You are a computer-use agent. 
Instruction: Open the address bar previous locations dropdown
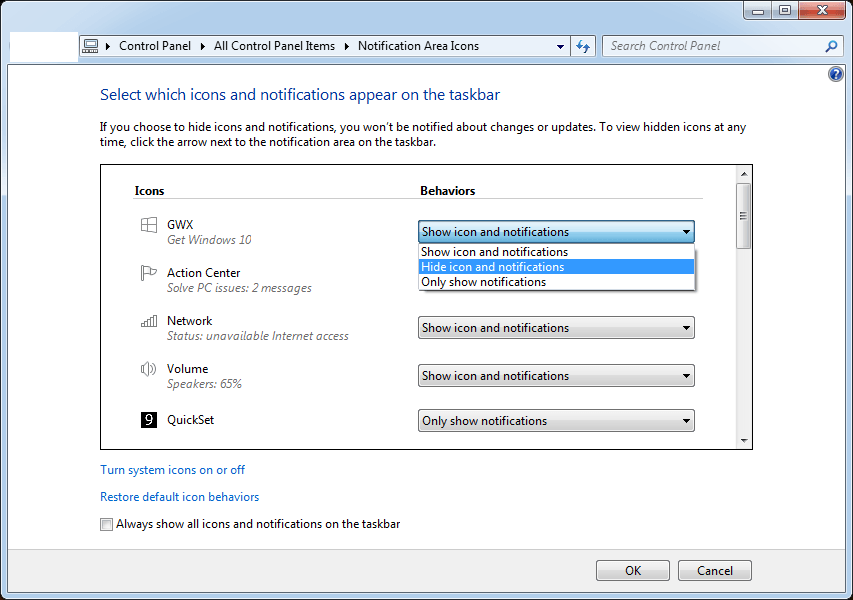(x=561, y=45)
